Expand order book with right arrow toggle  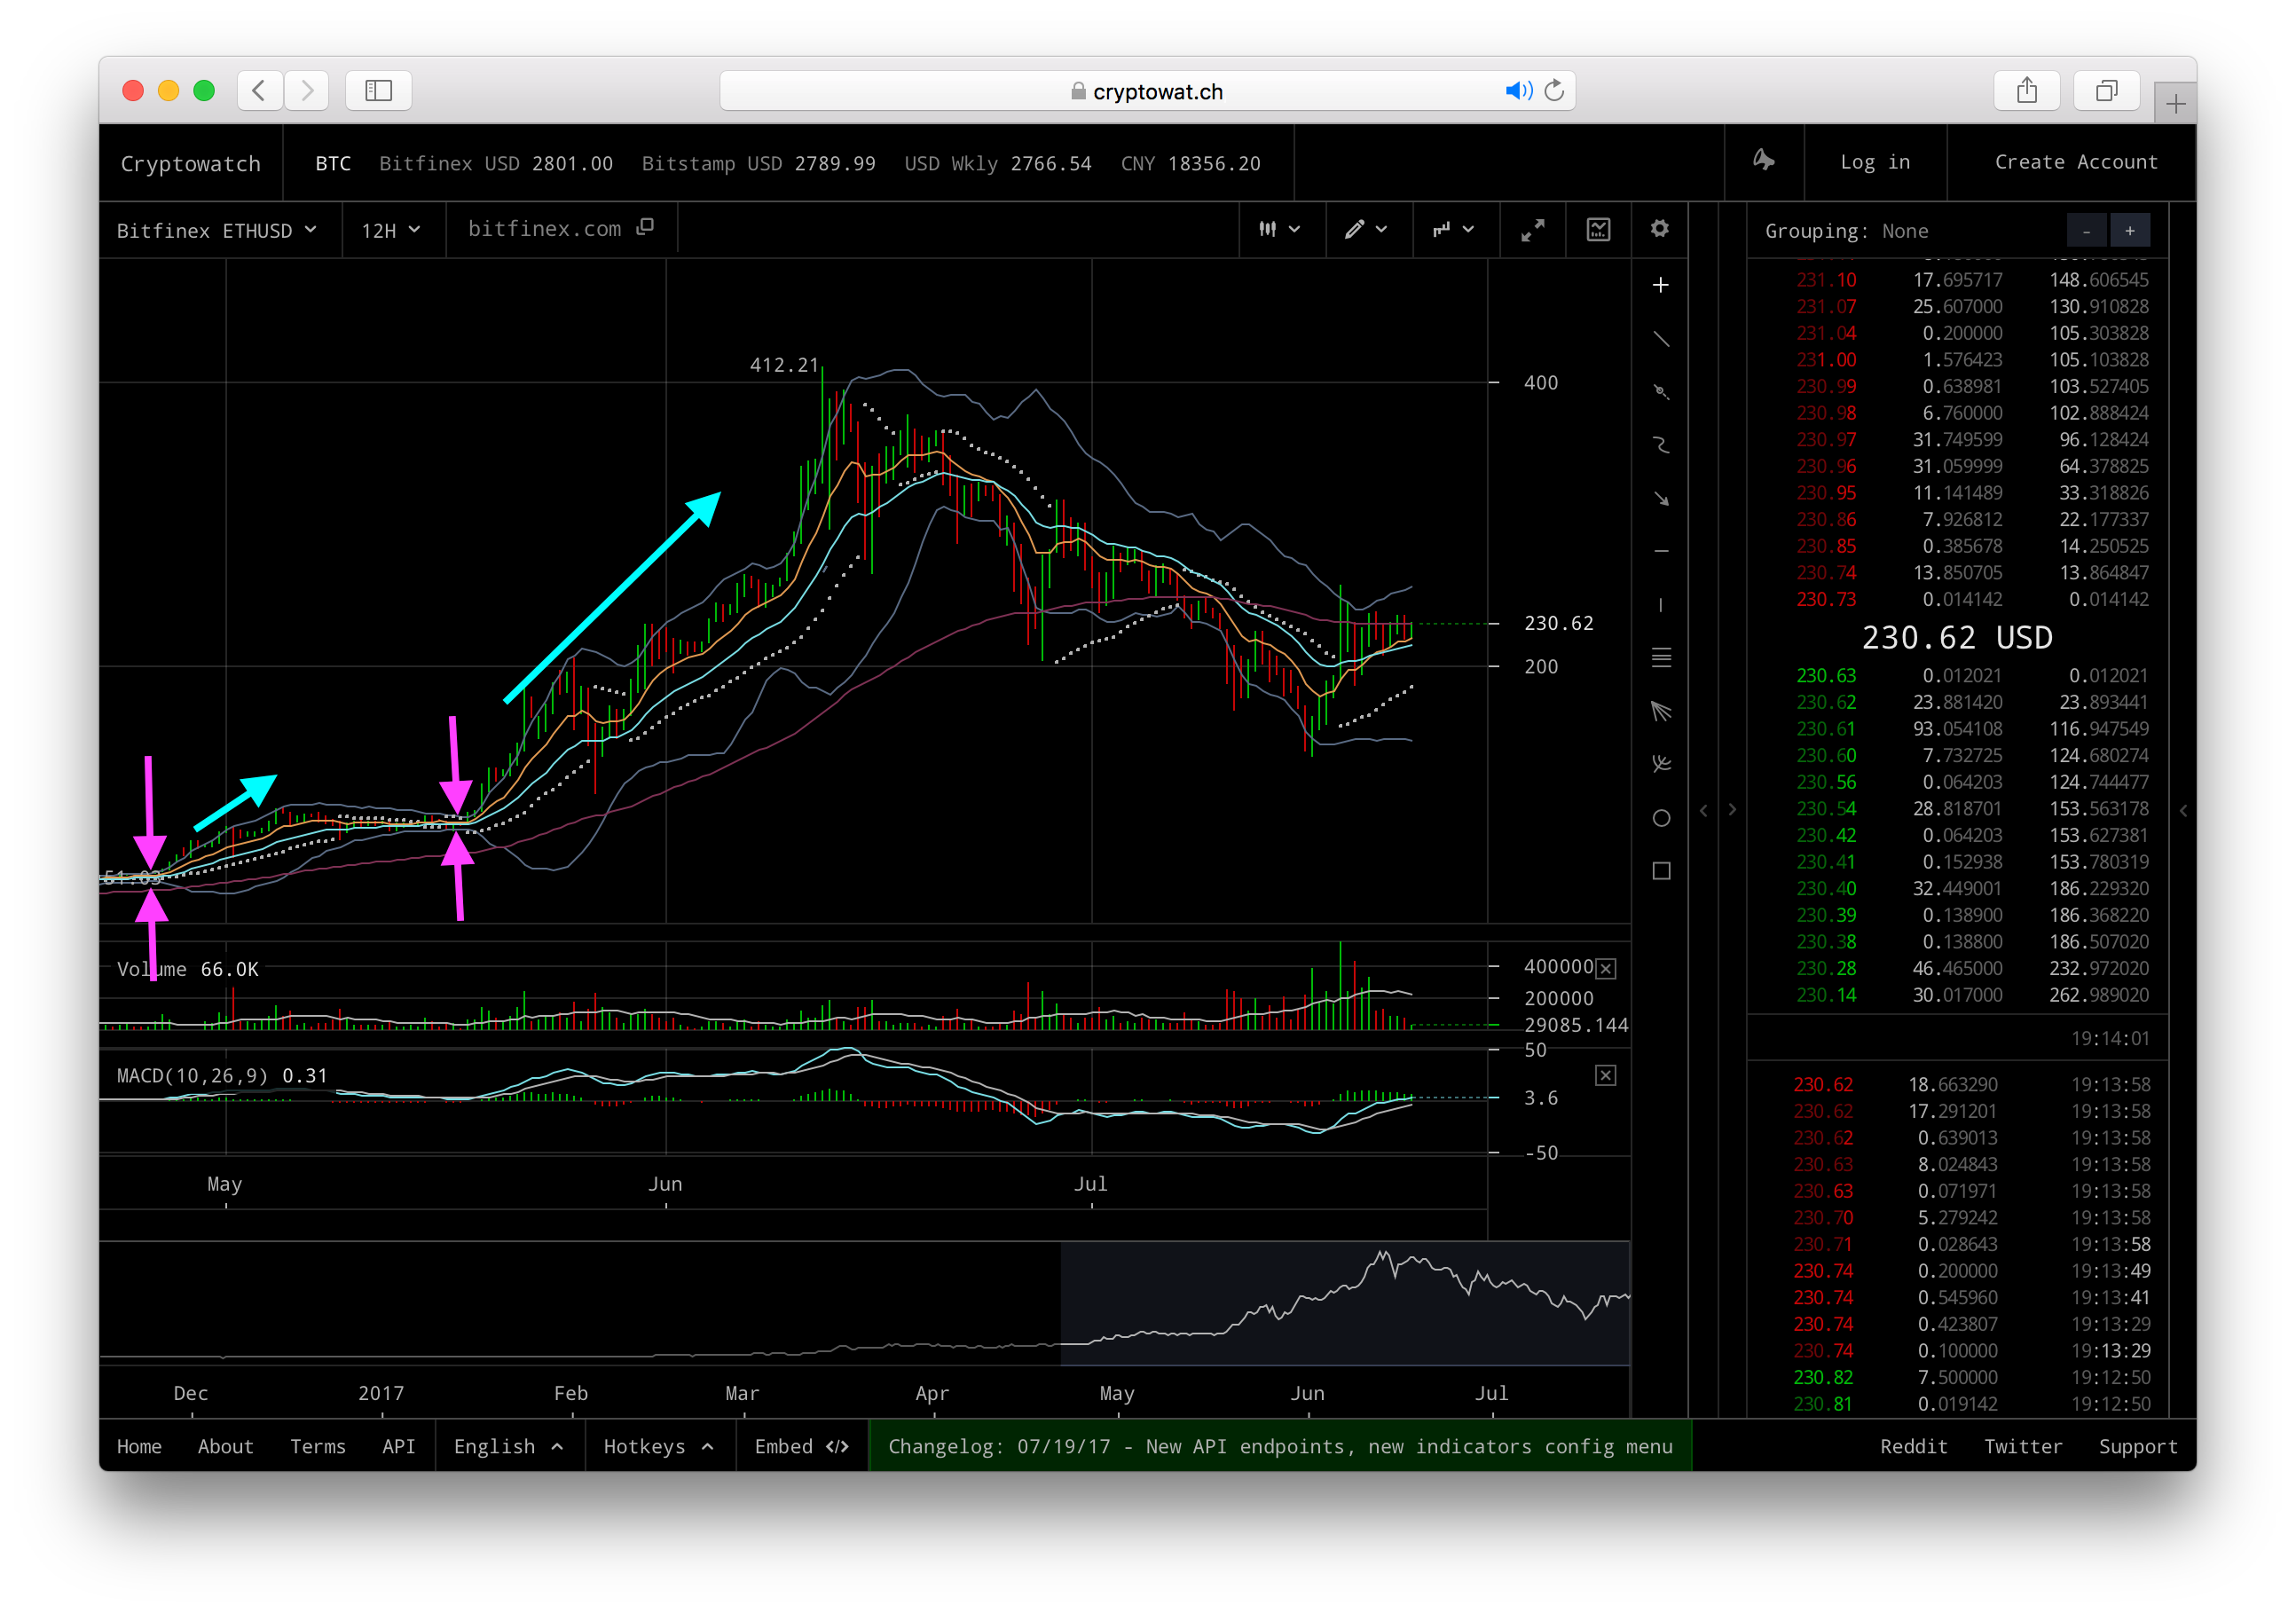pos(1732,810)
